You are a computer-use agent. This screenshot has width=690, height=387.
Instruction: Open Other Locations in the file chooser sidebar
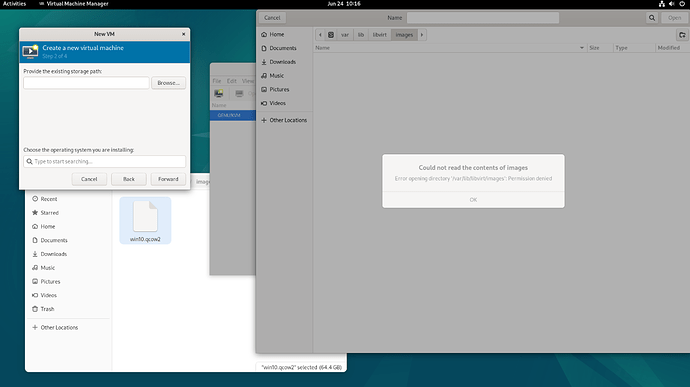point(284,120)
